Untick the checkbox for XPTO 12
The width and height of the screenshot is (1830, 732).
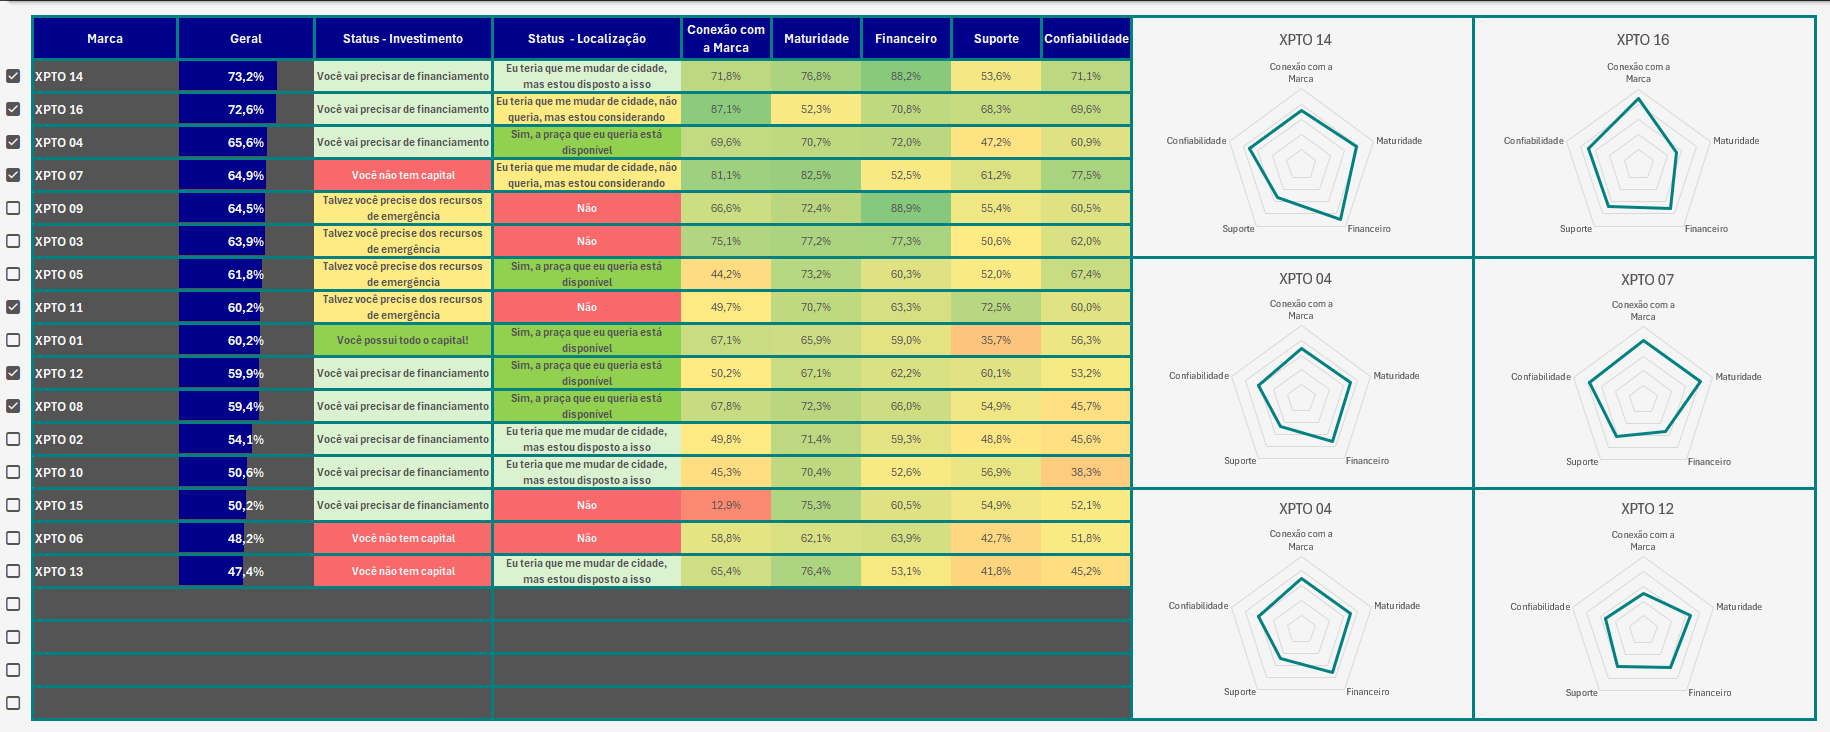coord(13,373)
